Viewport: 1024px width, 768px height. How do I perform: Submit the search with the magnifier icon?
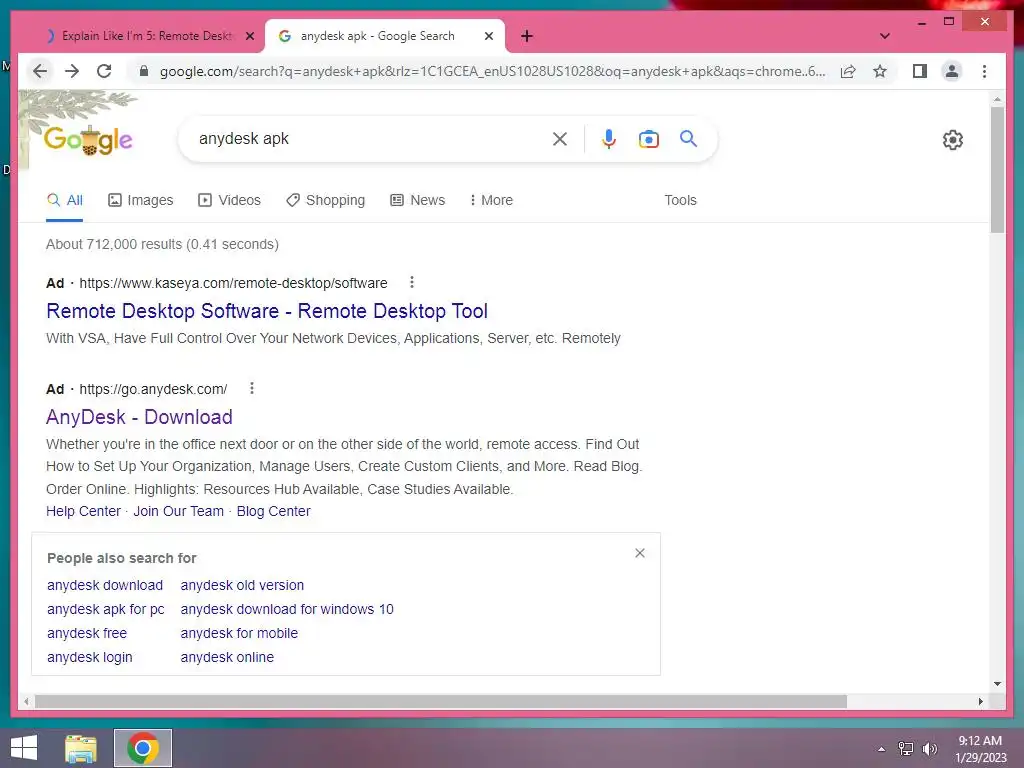pyautogui.click(x=688, y=138)
